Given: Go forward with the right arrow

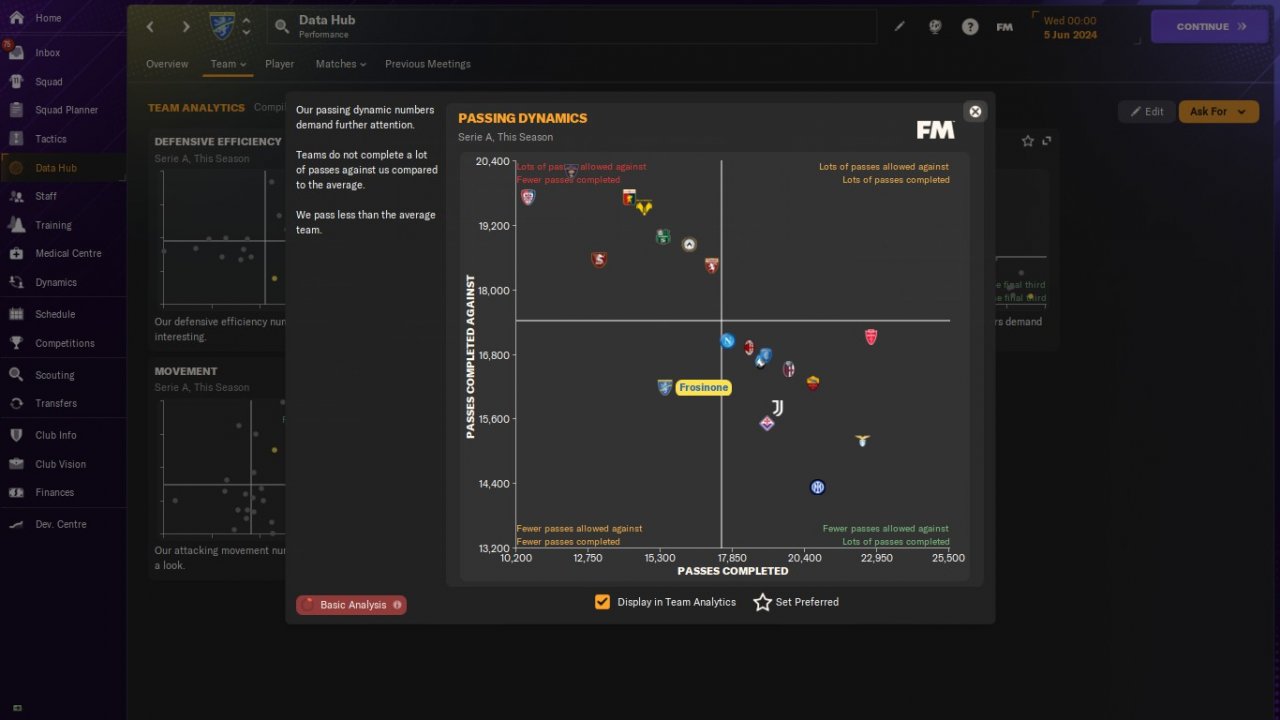Looking at the screenshot, I should tap(185, 27).
